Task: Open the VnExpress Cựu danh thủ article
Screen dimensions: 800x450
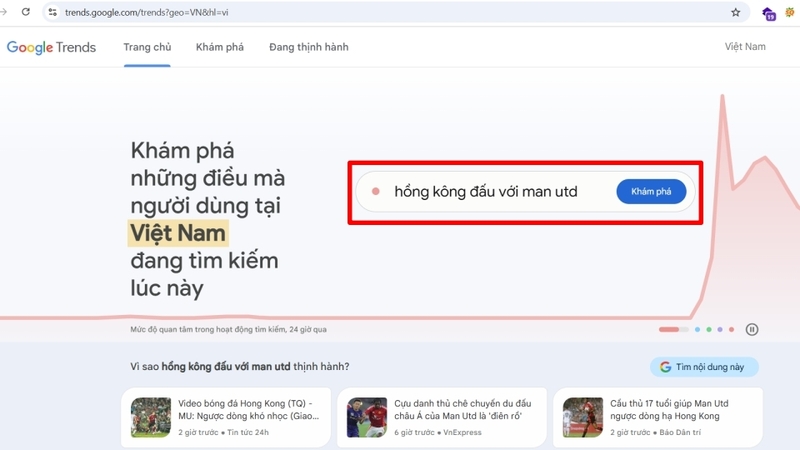Action: pyautogui.click(x=442, y=417)
